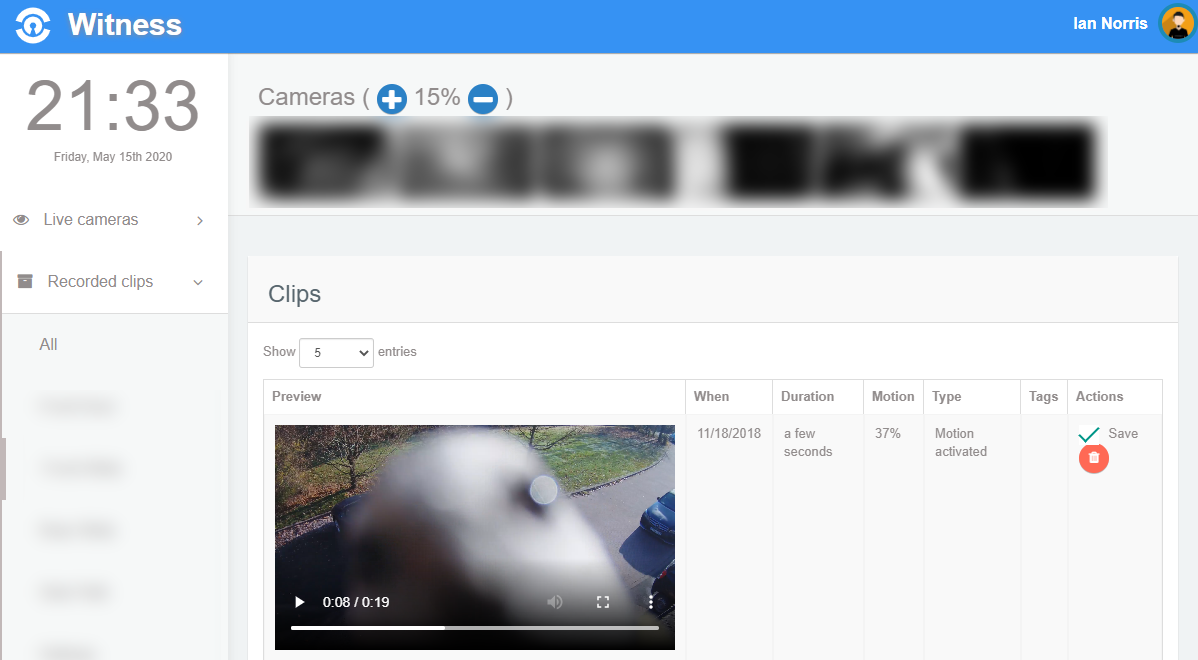Sort the table by Duration column
The width and height of the screenshot is (1198, 660).
807,397
